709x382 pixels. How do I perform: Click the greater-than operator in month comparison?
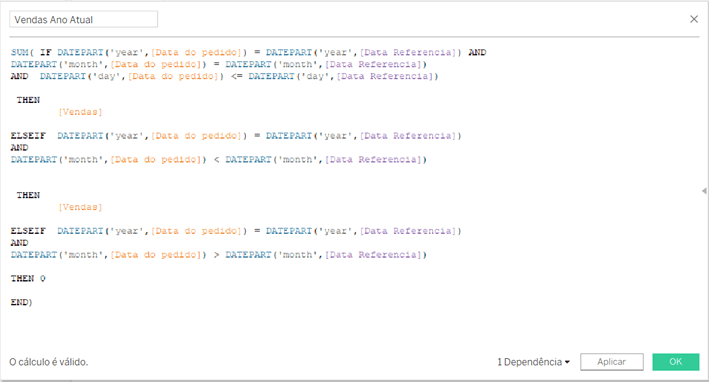pyautogui.click(x=216, y=255)
